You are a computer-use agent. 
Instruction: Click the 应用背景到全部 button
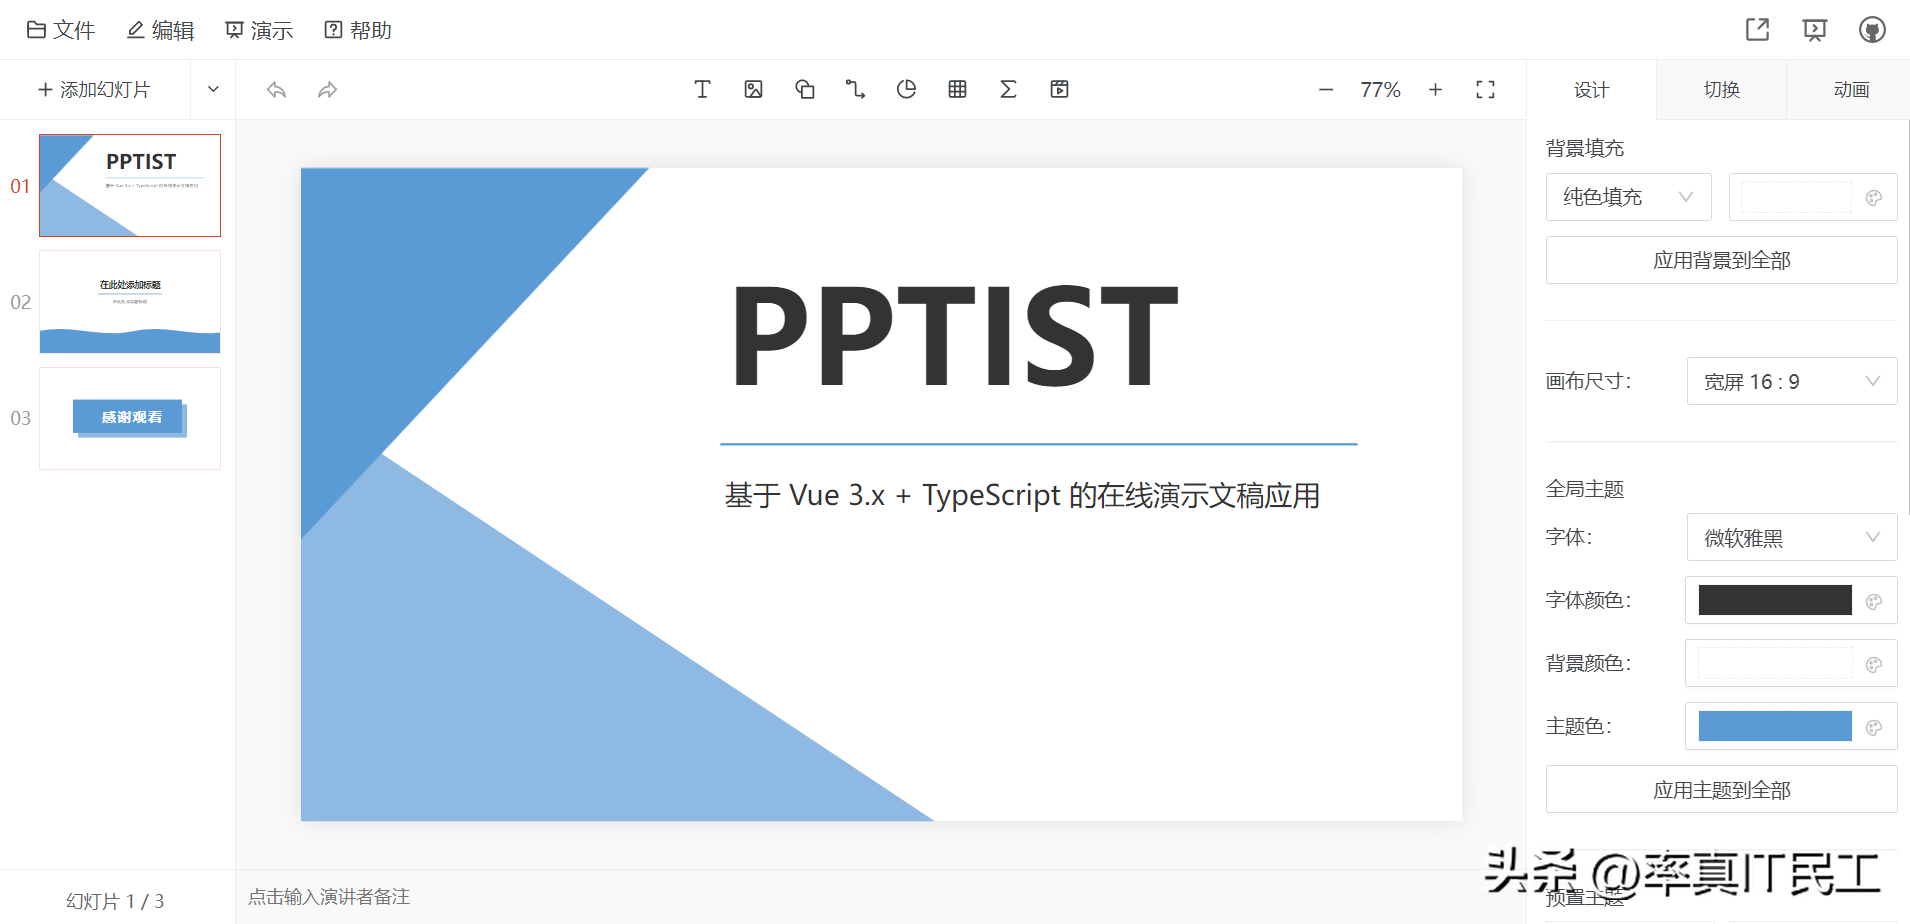click(1720, 259)
